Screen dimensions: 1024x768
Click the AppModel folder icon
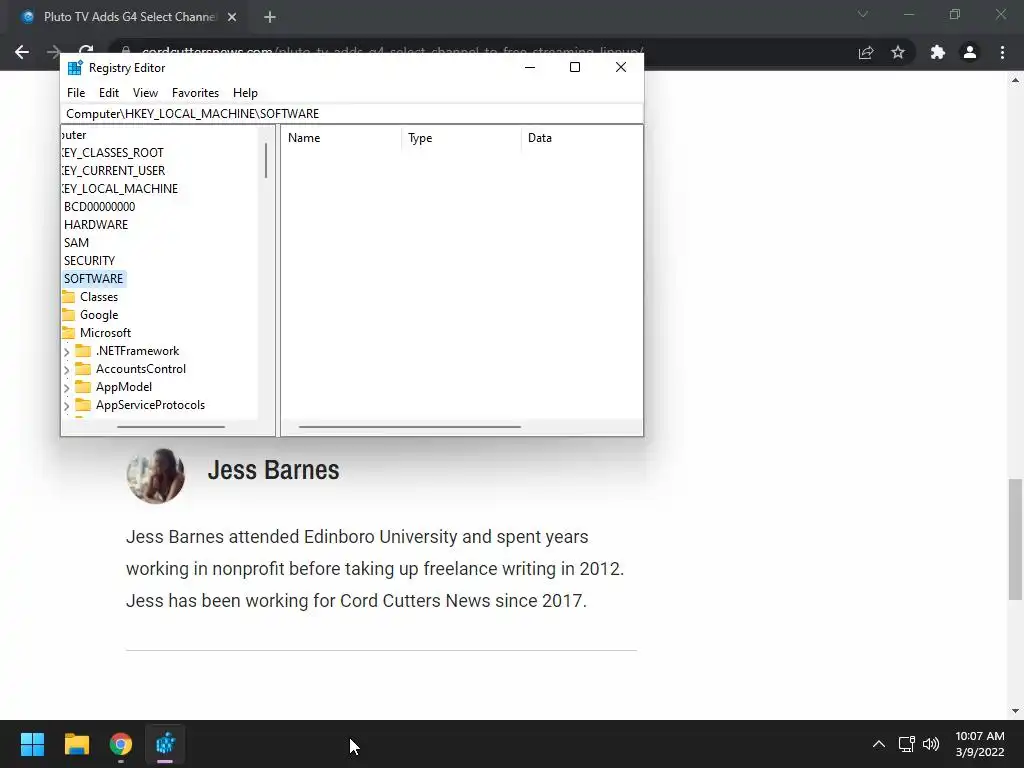83,387
